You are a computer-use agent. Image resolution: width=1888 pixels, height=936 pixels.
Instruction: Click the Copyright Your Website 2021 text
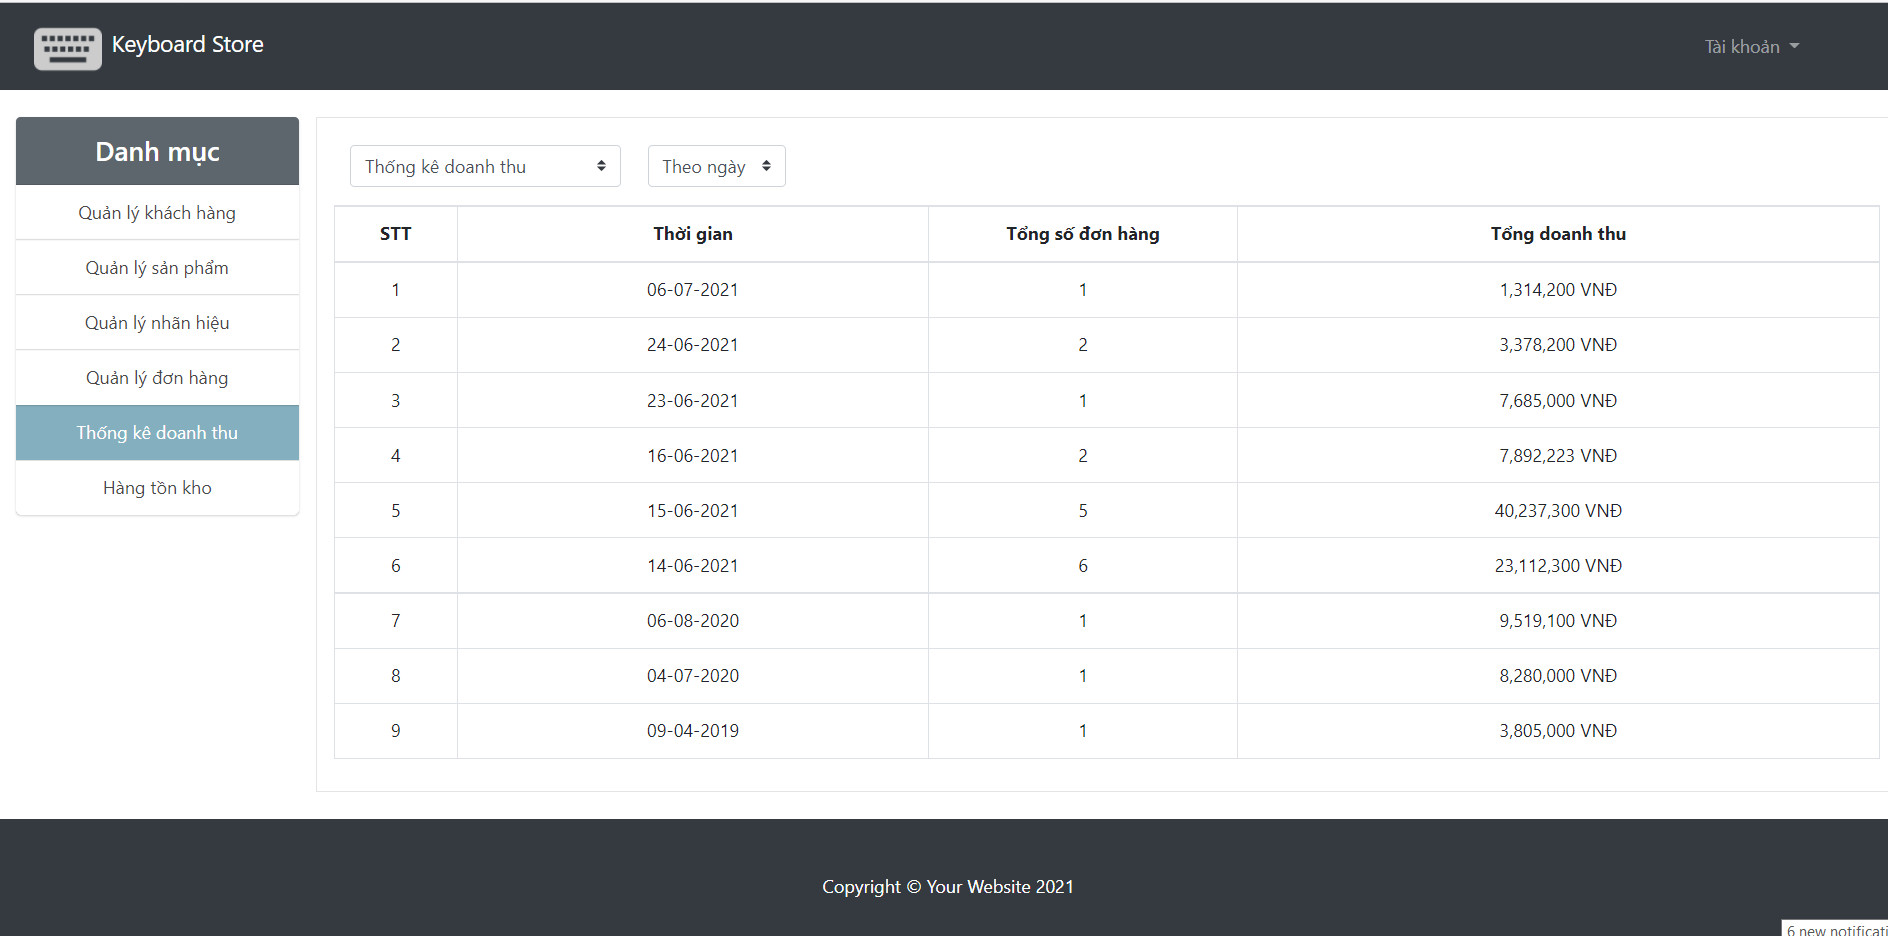coord(948,887)
